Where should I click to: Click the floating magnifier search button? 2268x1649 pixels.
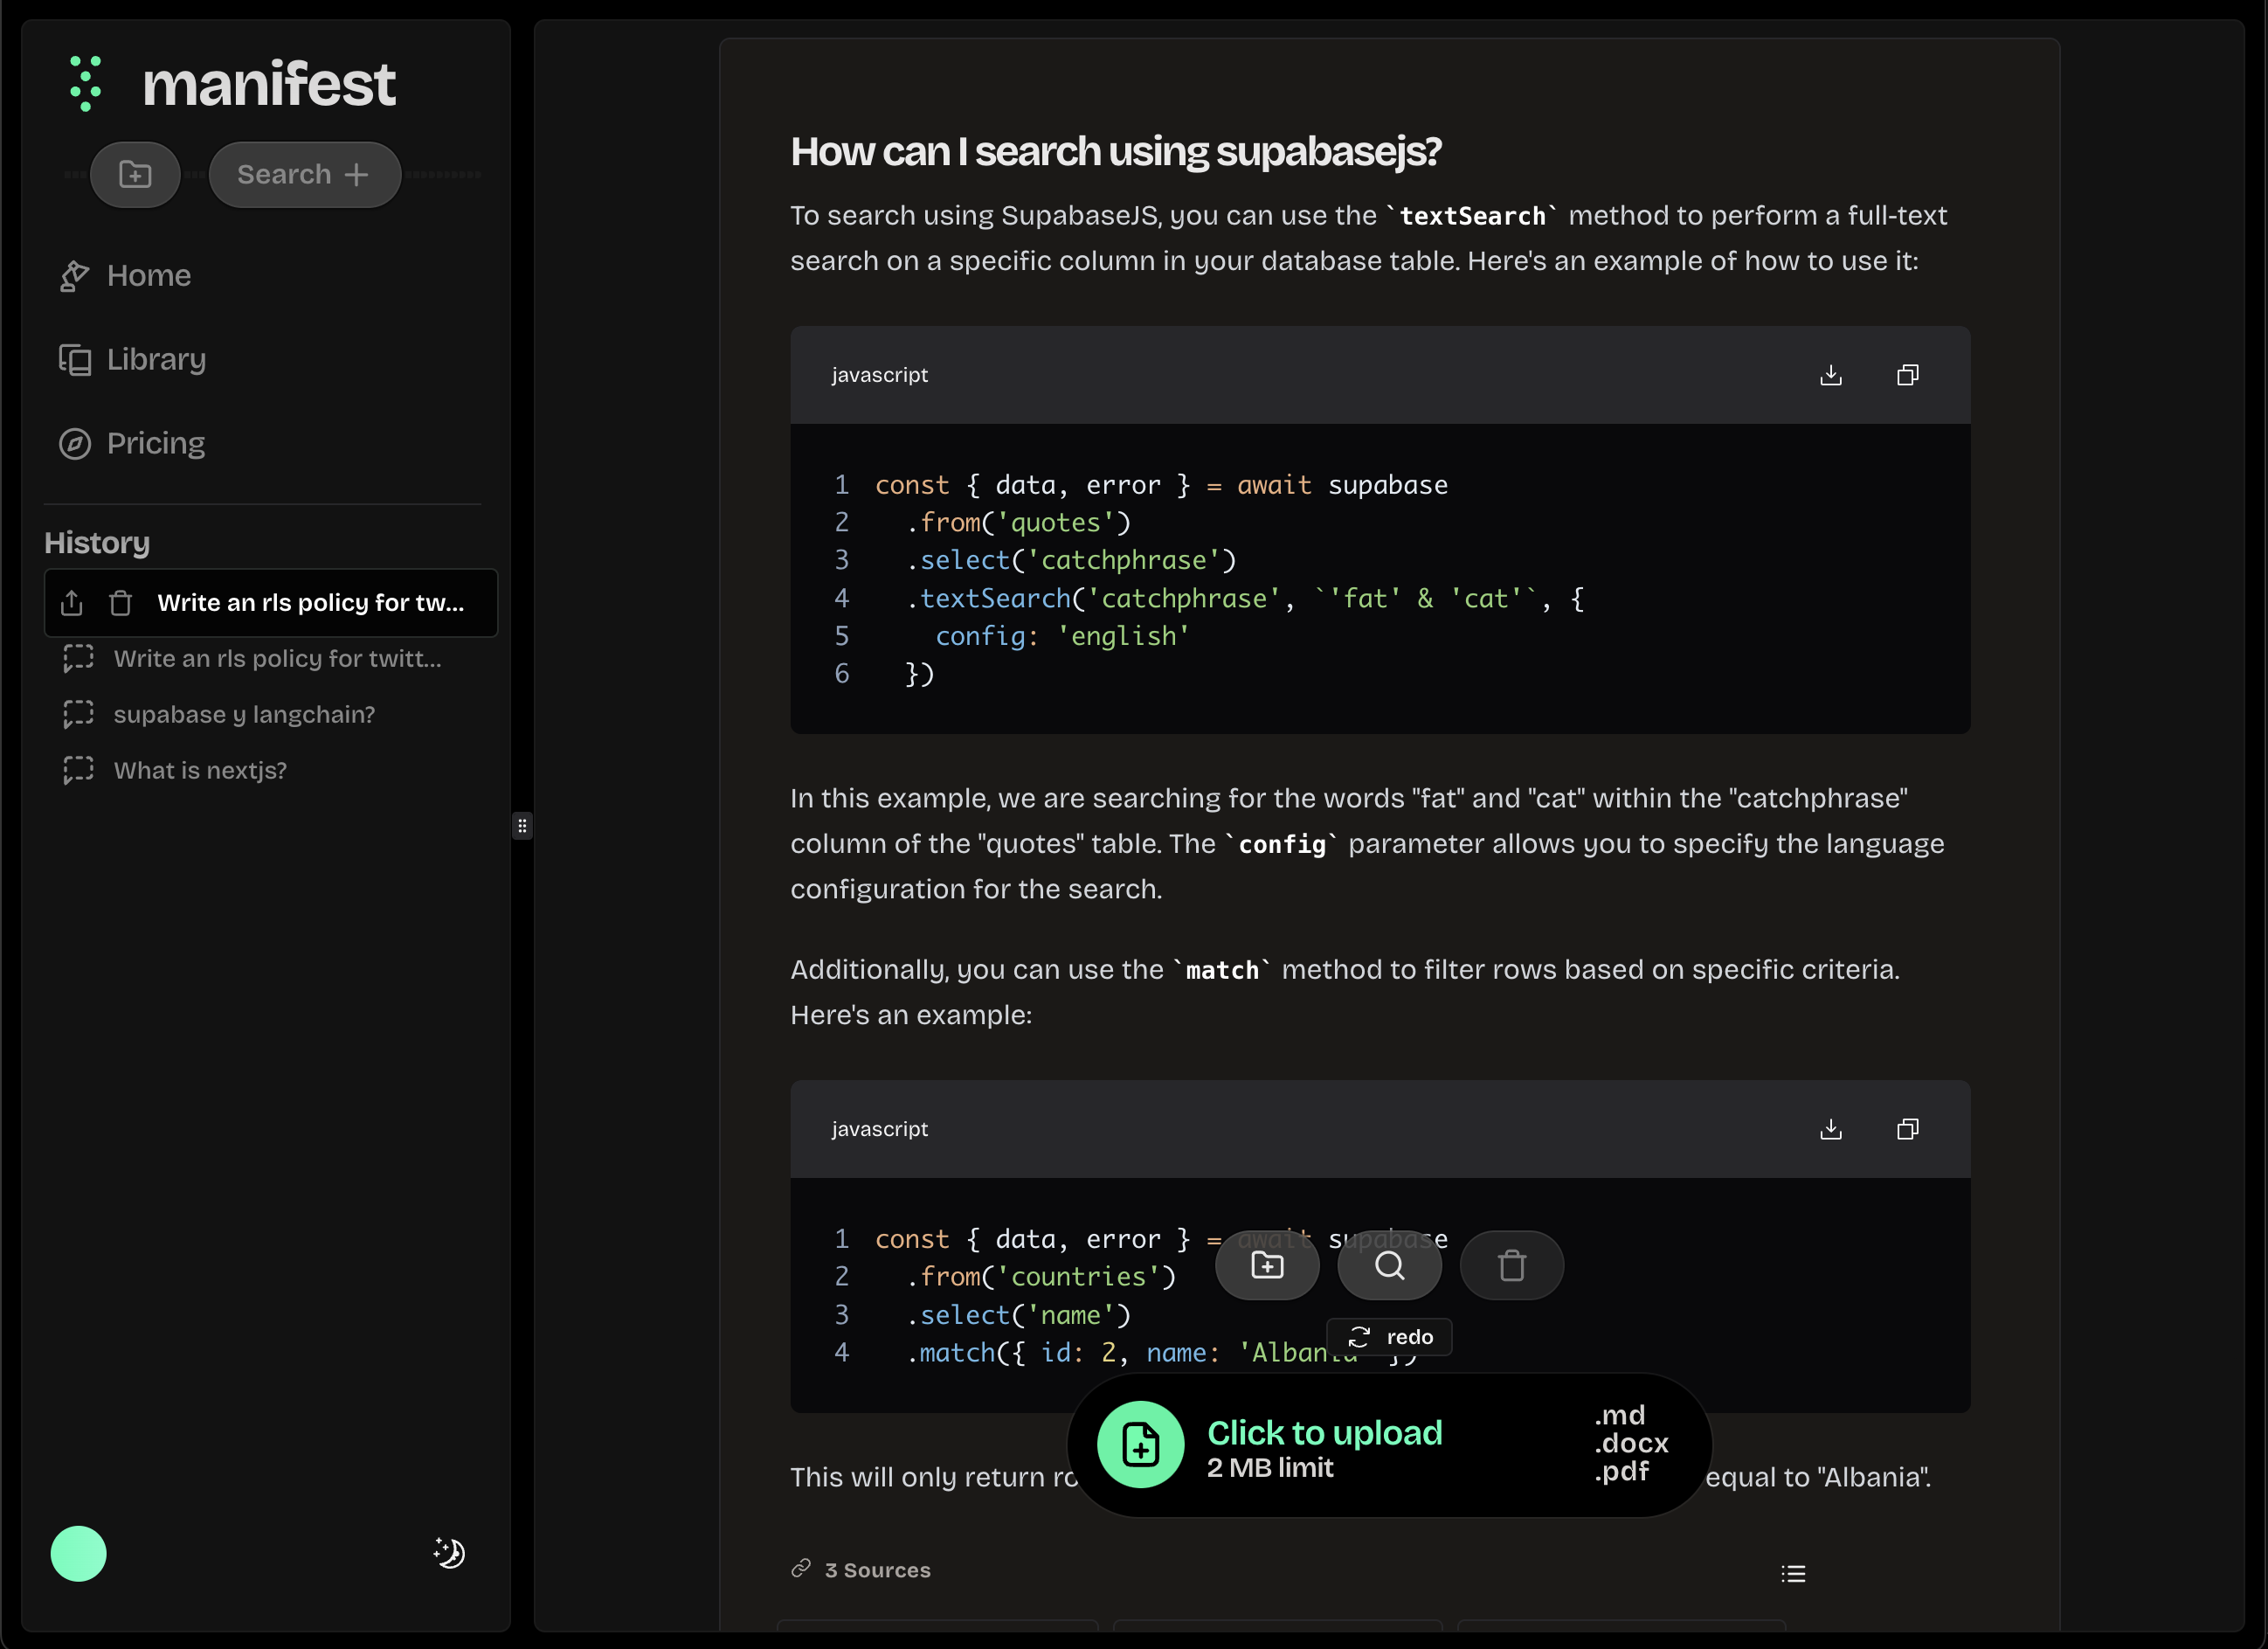(x=1389, y=1265)
